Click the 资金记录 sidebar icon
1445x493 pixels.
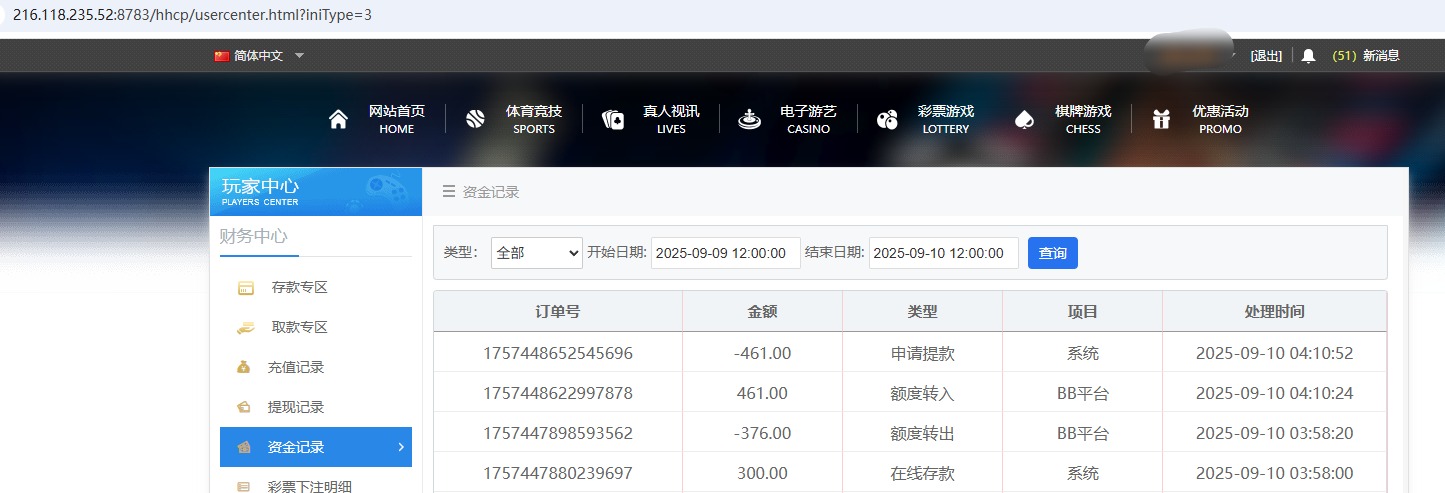(243, 448)
